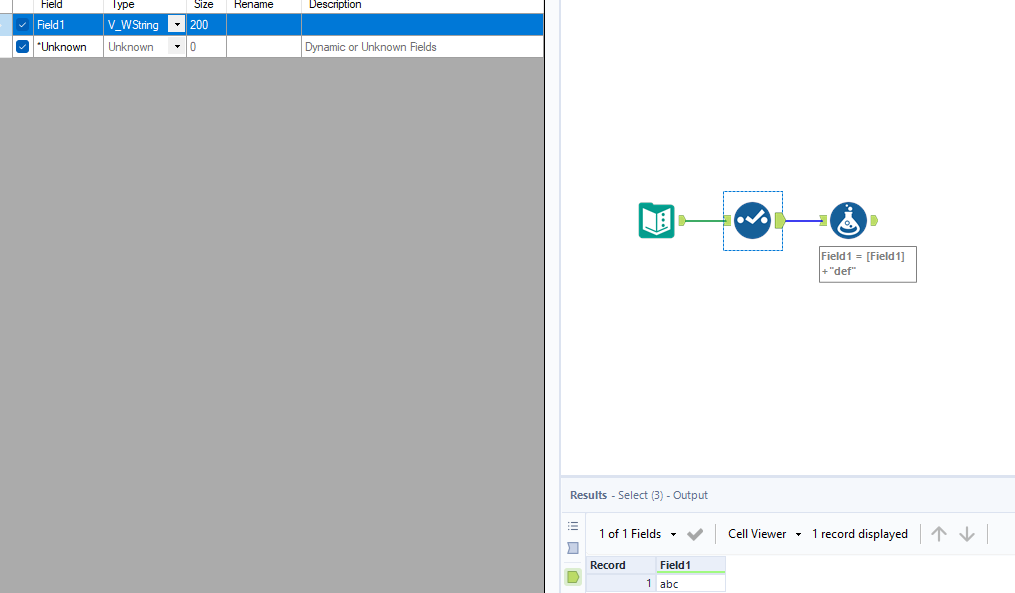Click the checkmark icon beside 1 of 1 Fields
This screenshot has width=1015, height=593.
coord(695,533)
